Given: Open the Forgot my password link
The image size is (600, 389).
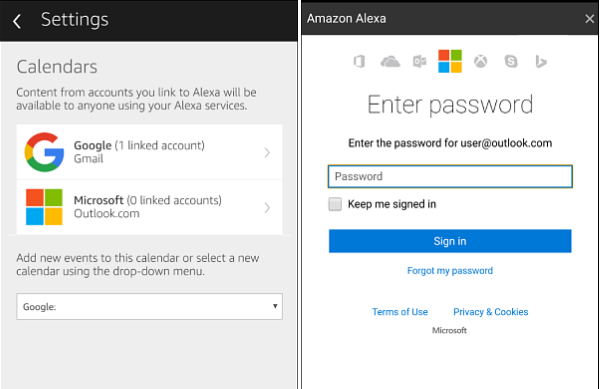Looking at the screenshot, I should 450,271.
